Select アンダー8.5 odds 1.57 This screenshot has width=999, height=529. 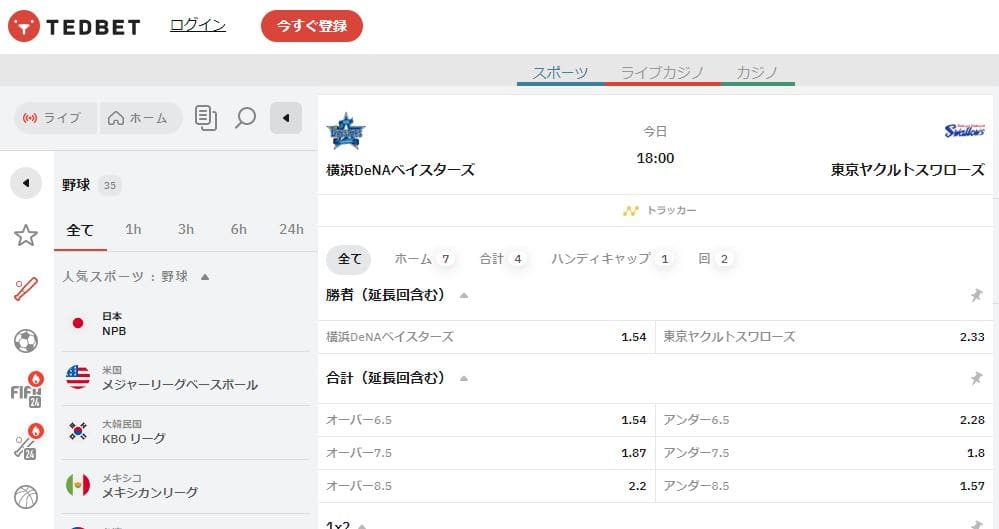pos(824,486)
